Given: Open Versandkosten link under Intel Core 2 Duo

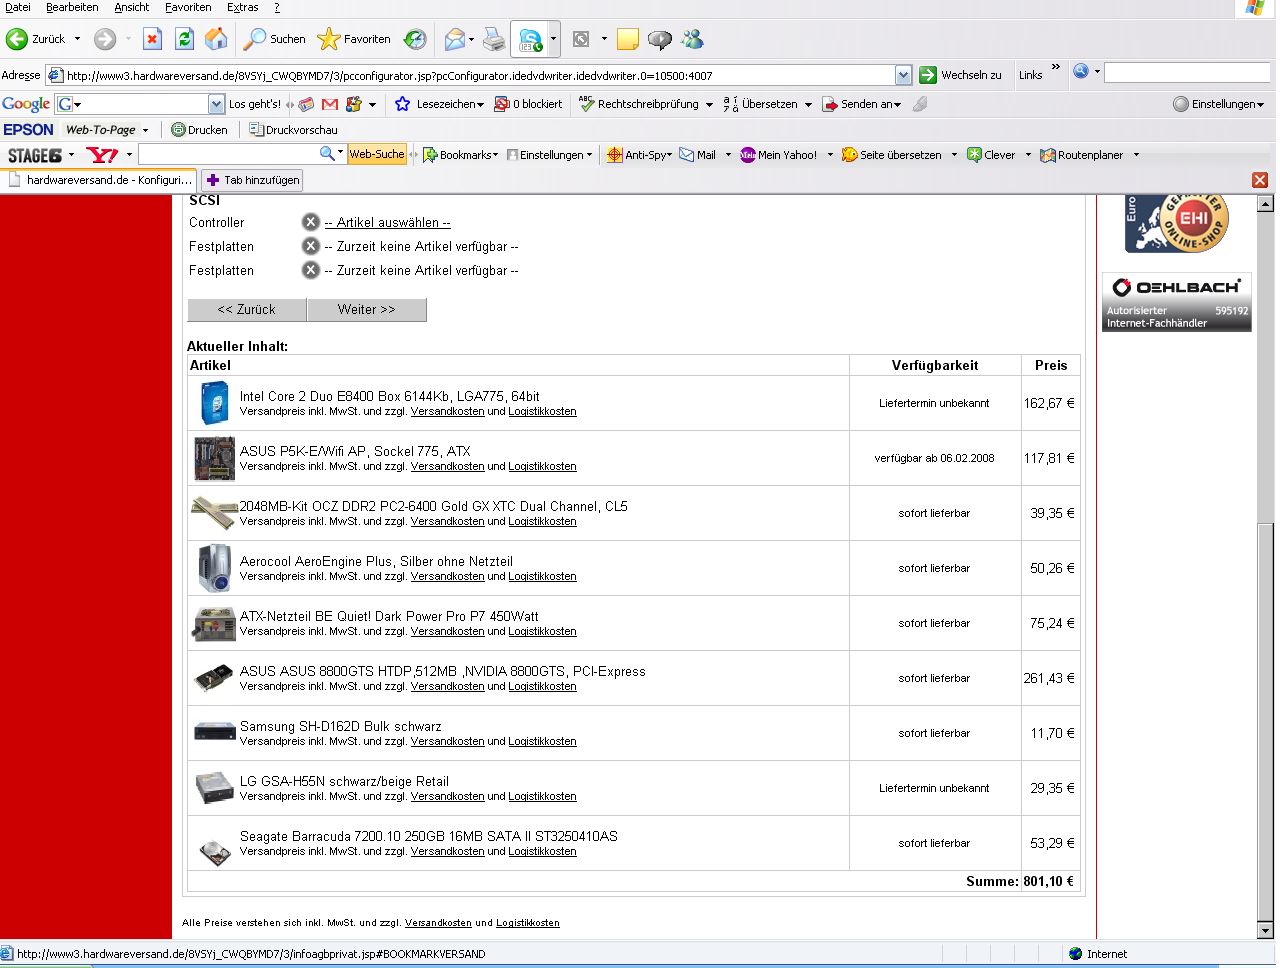Looking at the screenshot, I should point(448,412).
